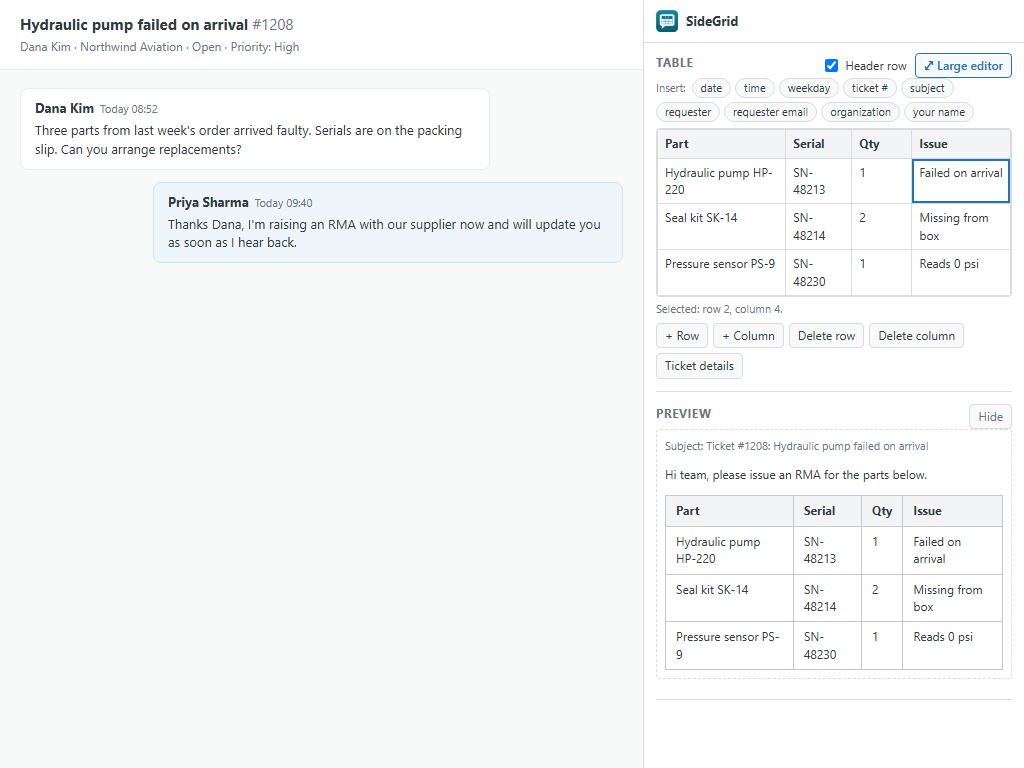Image resolution: width=1024 pixels, height=768 pixels.
Task: Click the Today 09:40 timestamp
Action: tap(283, 203)
